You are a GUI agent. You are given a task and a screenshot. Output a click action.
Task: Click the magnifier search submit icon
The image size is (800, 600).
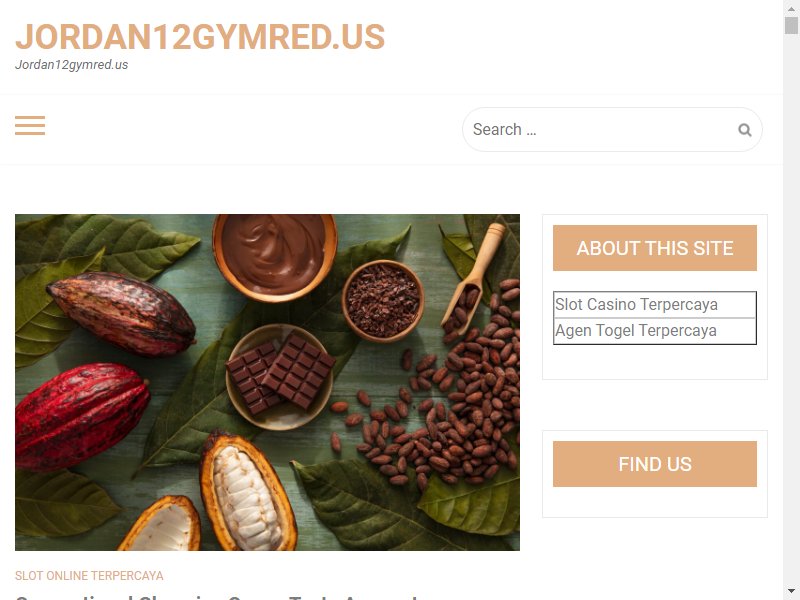(744, 130)
